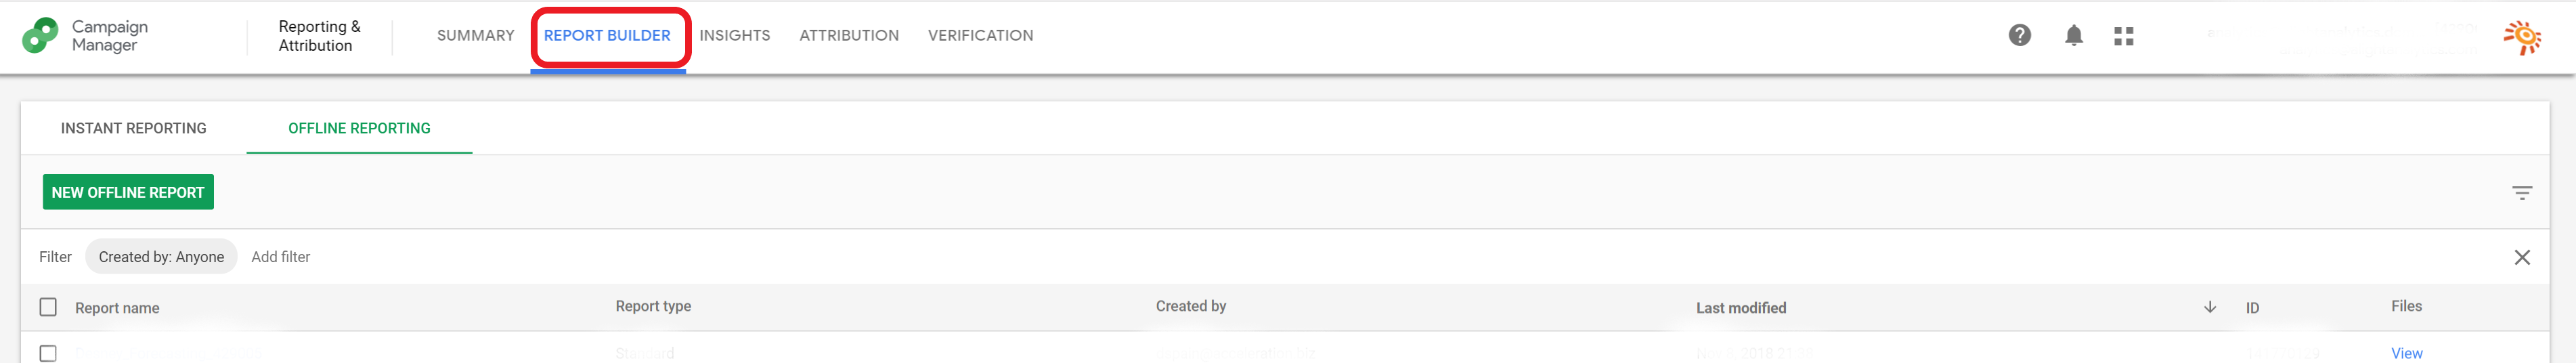Click the Campaign Manager logo icon

point(40,36)
